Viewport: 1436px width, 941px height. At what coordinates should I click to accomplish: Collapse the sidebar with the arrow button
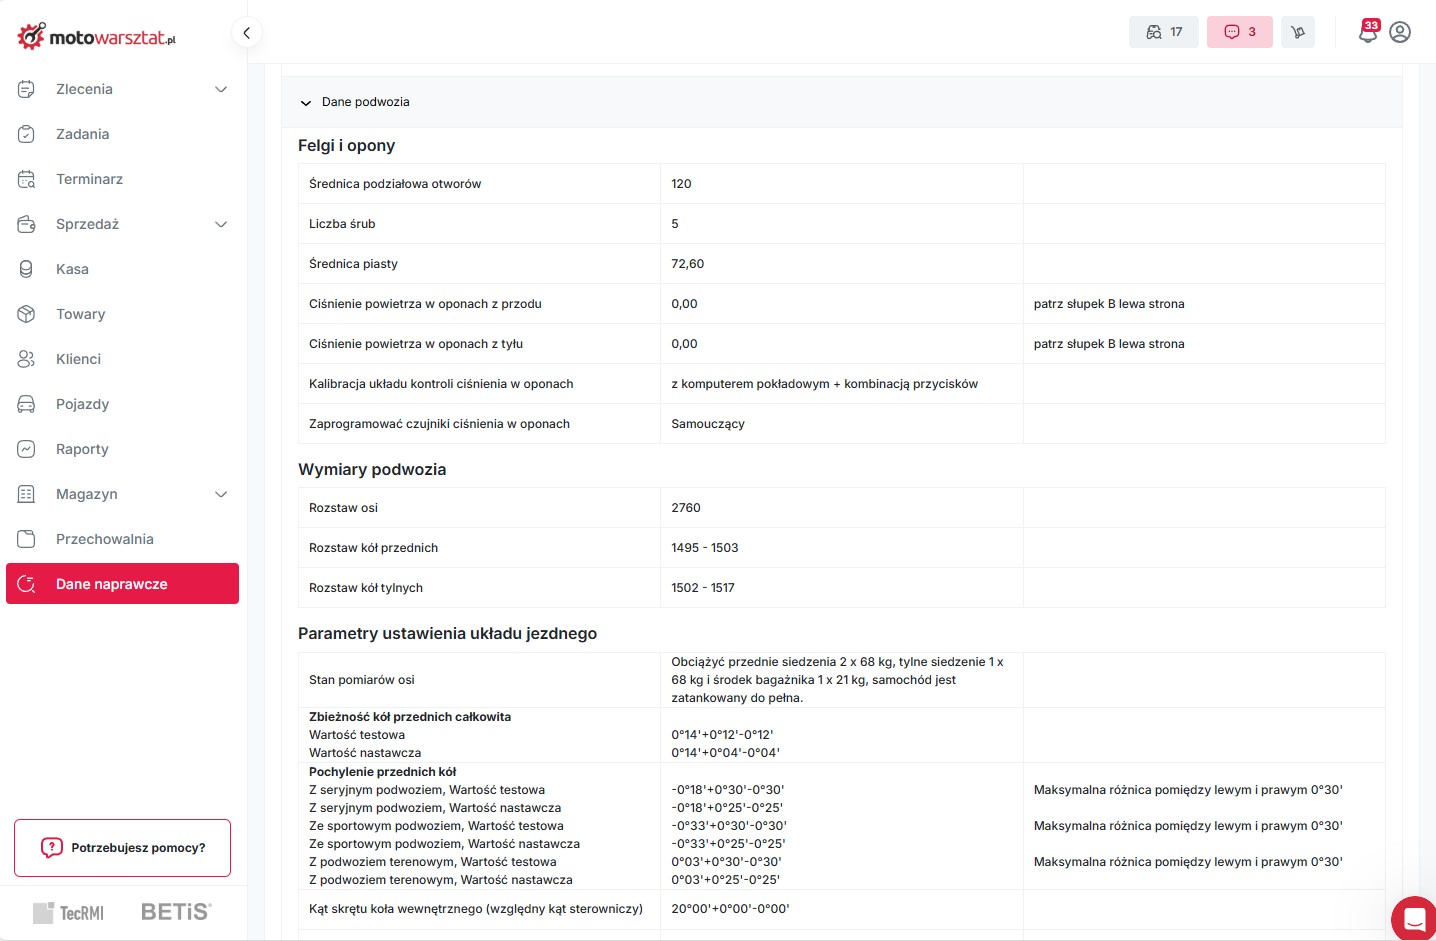[246, 32]
